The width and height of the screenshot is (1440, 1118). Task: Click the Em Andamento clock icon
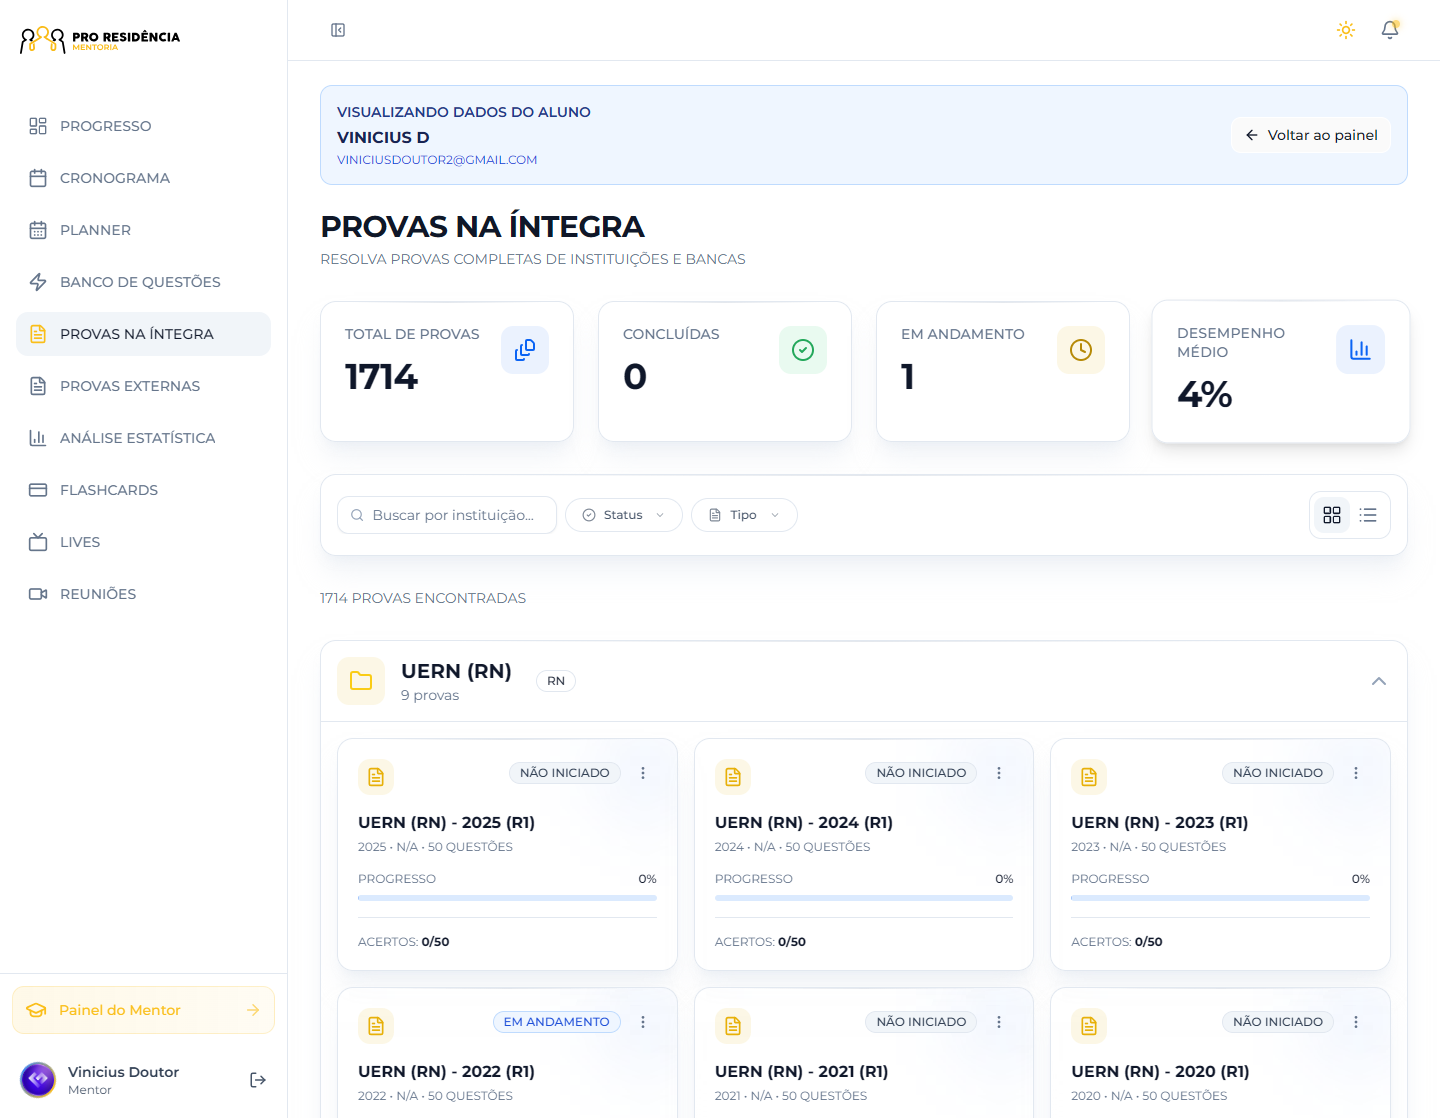click(x=1081, y=350)
